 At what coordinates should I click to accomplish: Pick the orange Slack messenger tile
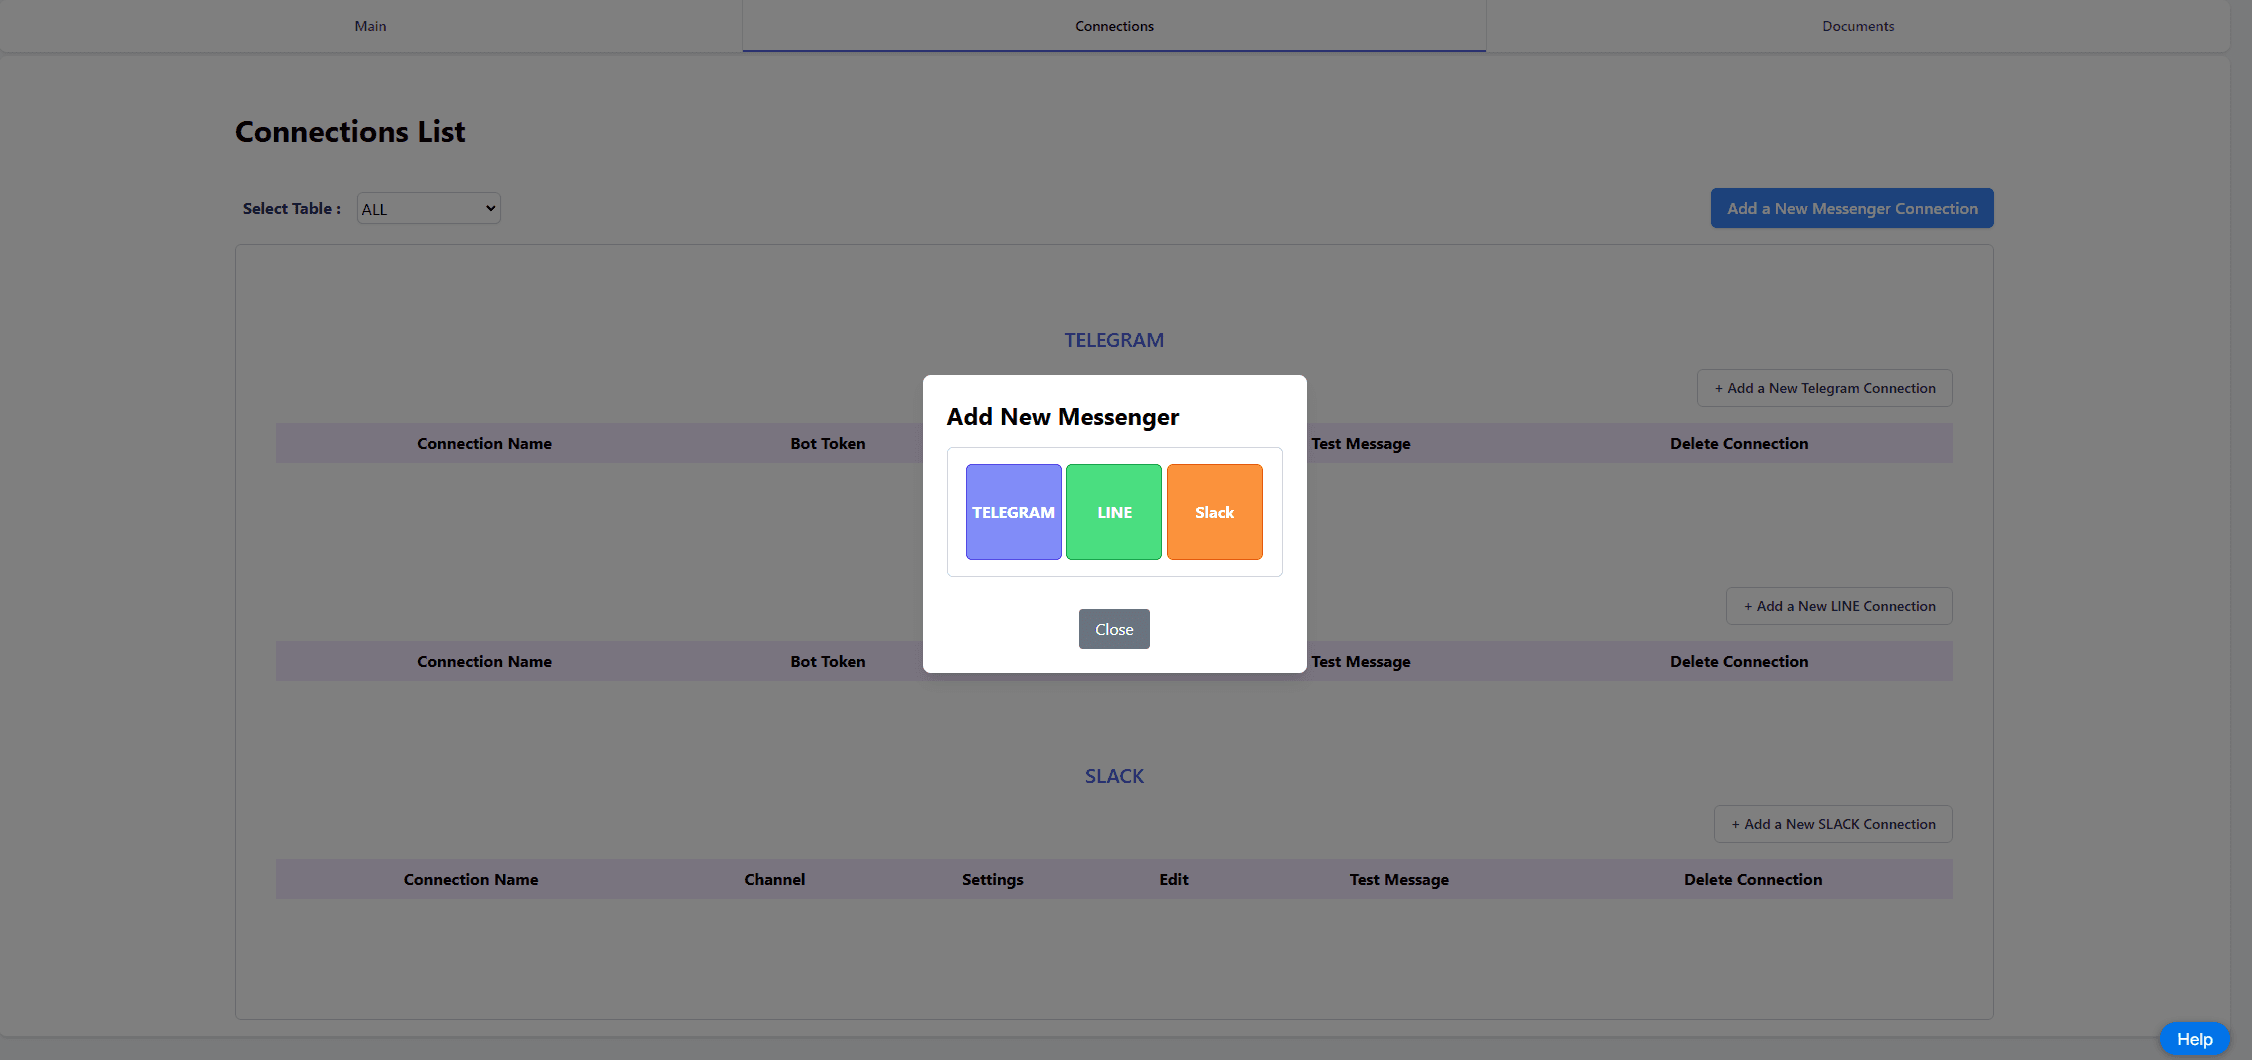click(1214, 512)
